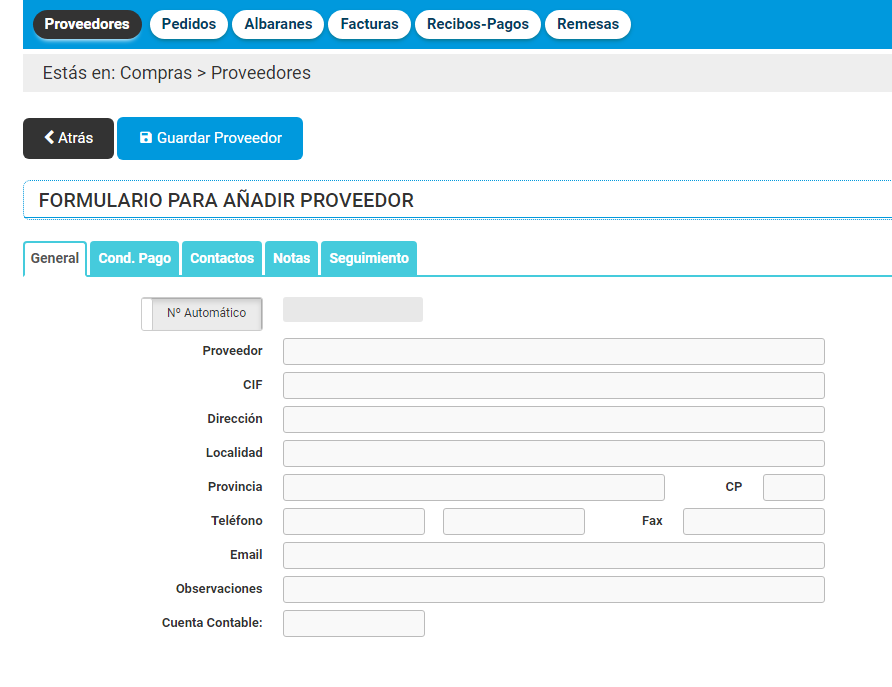Switch to the Notas tab
The image size is (892, 687).
pos(291,258)
